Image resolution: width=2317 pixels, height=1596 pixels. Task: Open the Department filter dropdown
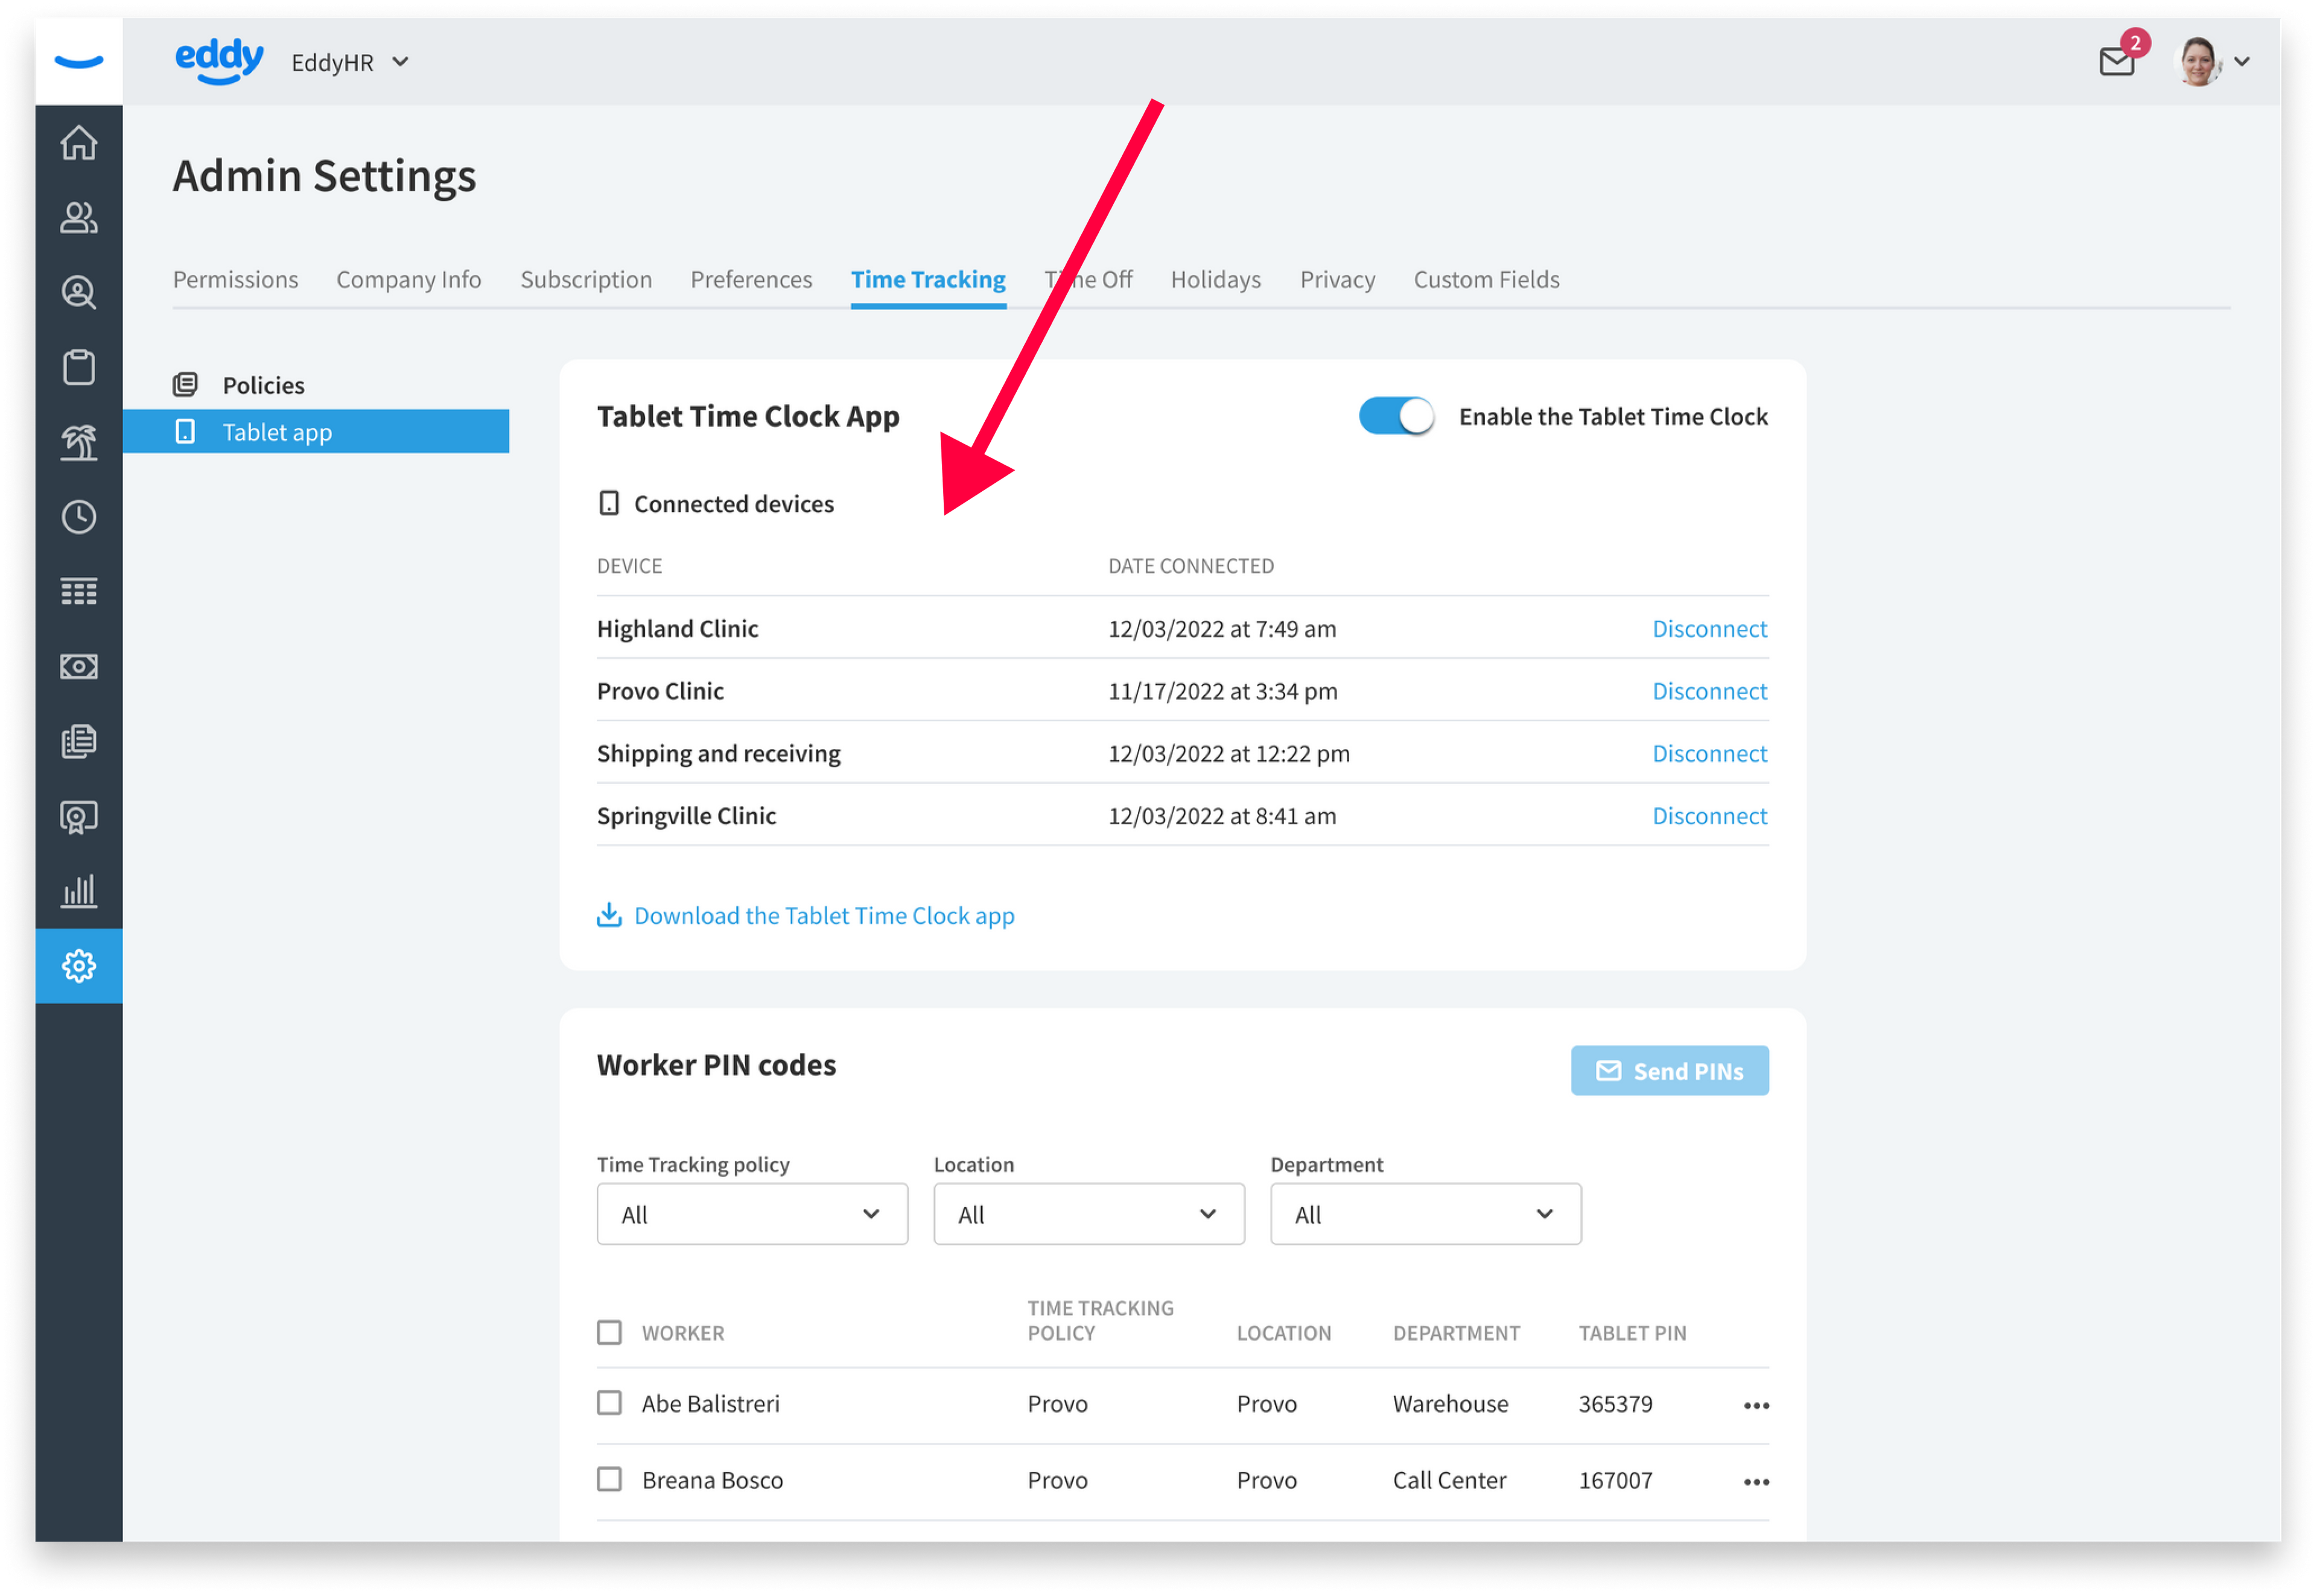tap(1425, 1214)
